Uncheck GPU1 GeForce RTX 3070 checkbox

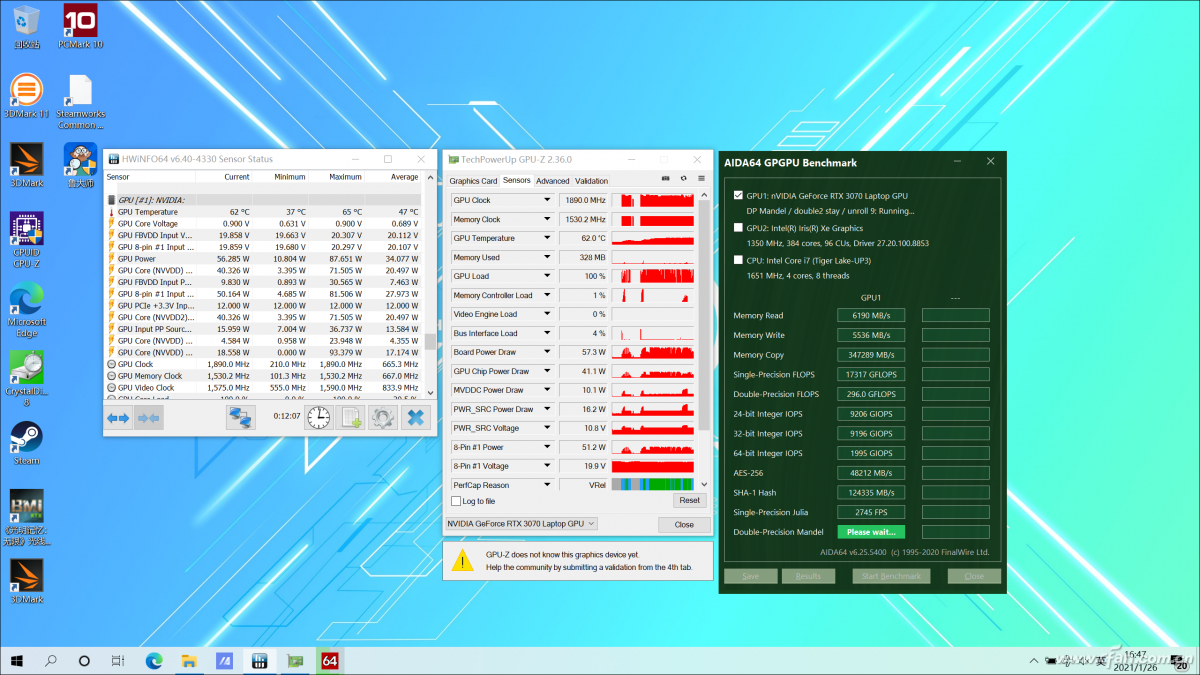(x=738, y=196)
